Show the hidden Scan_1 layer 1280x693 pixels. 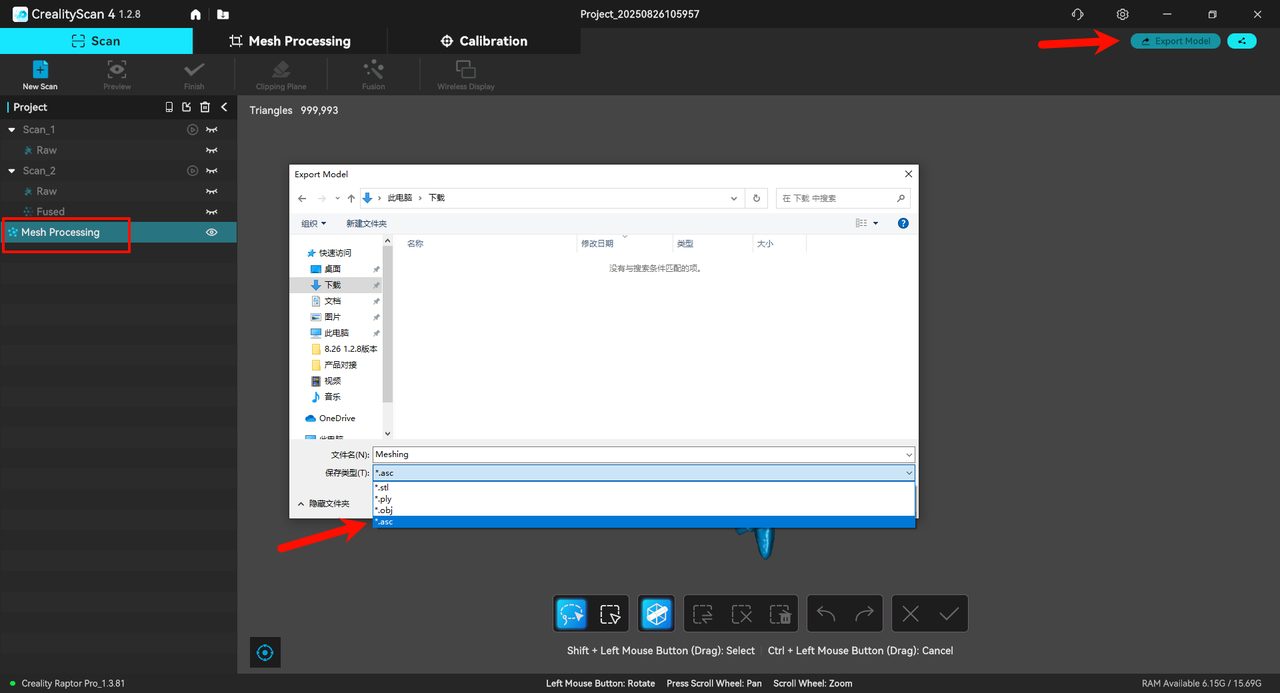point(212,130)
